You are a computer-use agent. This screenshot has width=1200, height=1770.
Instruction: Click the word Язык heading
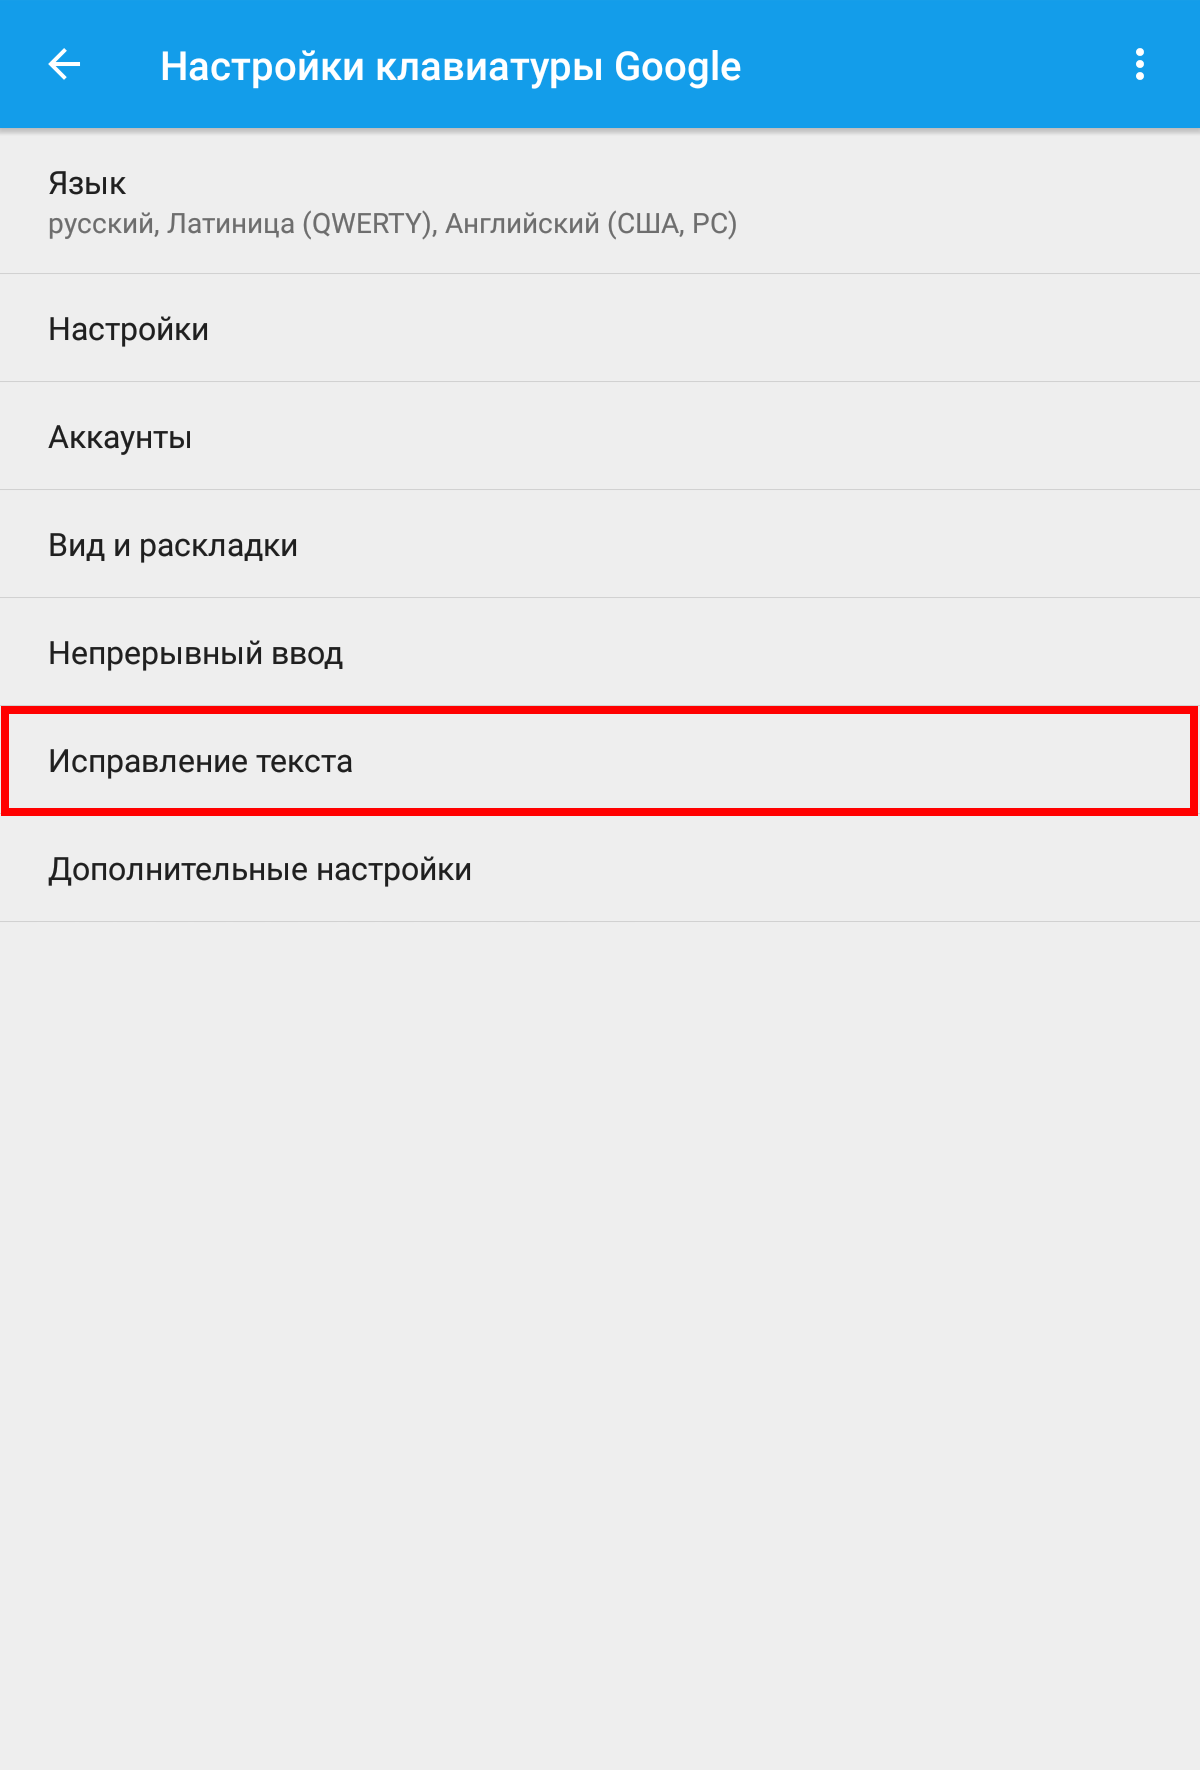coord(87,184)
